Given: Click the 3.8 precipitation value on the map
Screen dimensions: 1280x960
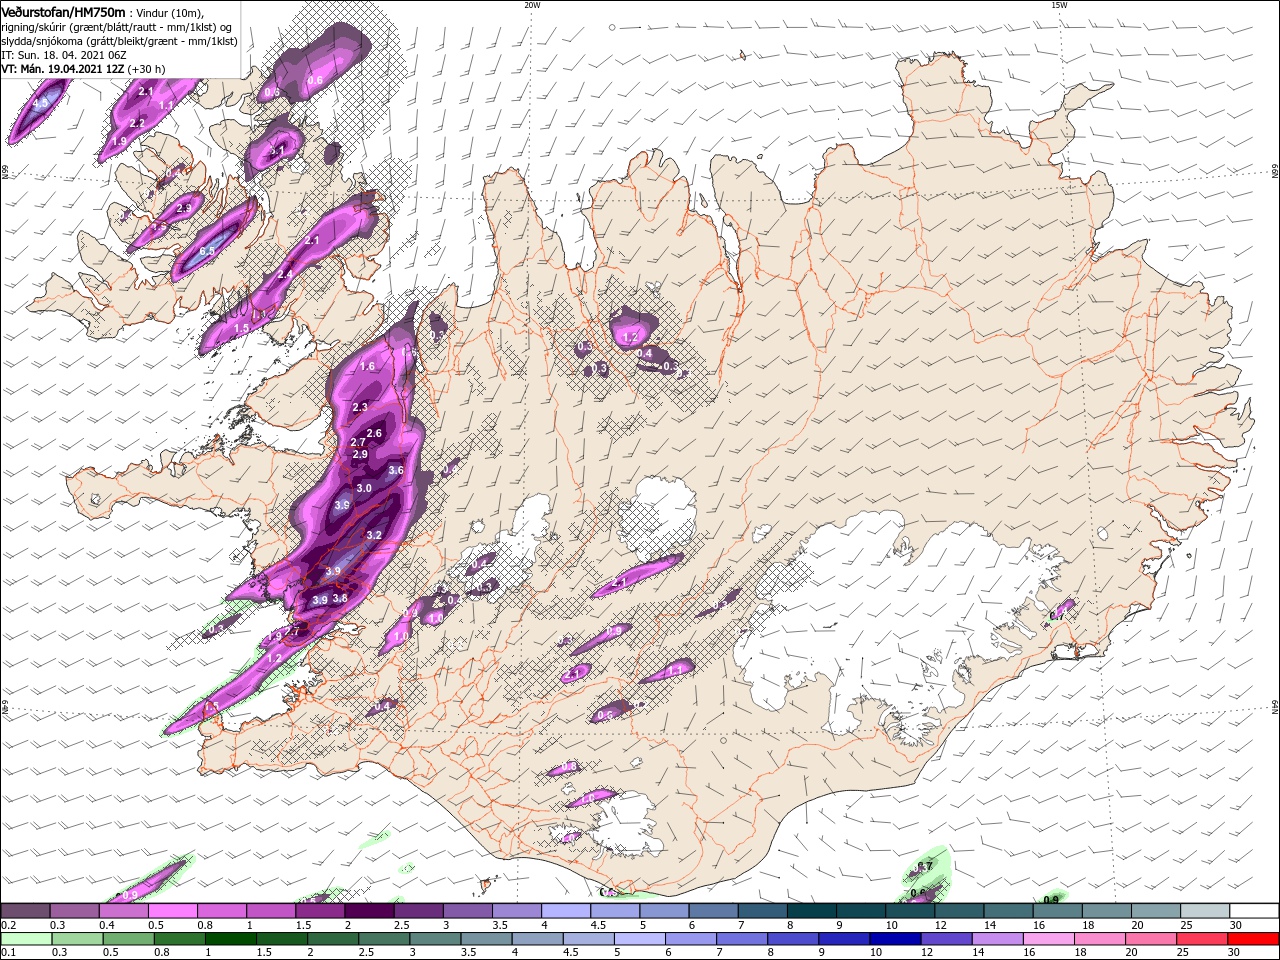Looking at the screenshot, I should (340, 599).
